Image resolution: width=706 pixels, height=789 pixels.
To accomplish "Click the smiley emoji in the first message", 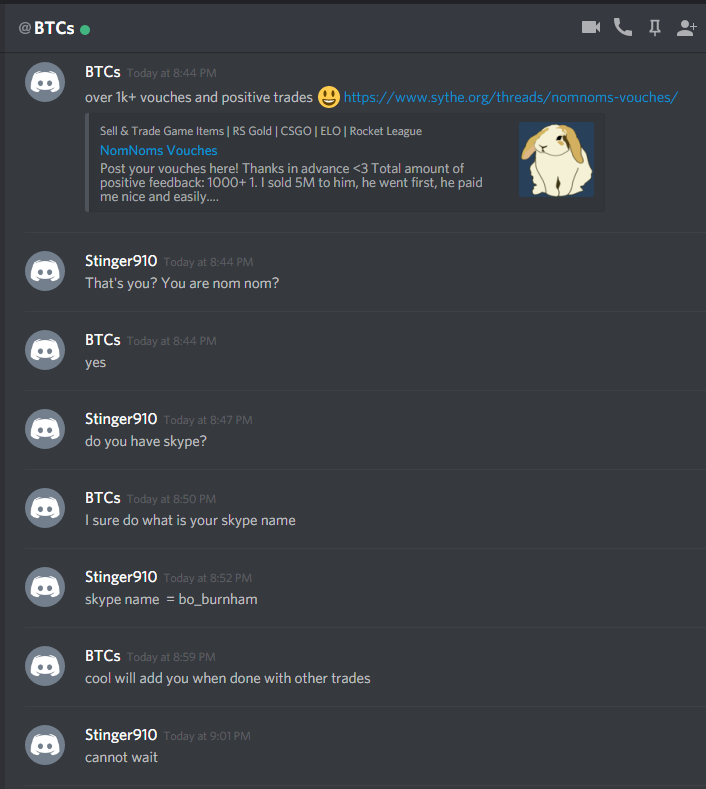I will [329, 97].
